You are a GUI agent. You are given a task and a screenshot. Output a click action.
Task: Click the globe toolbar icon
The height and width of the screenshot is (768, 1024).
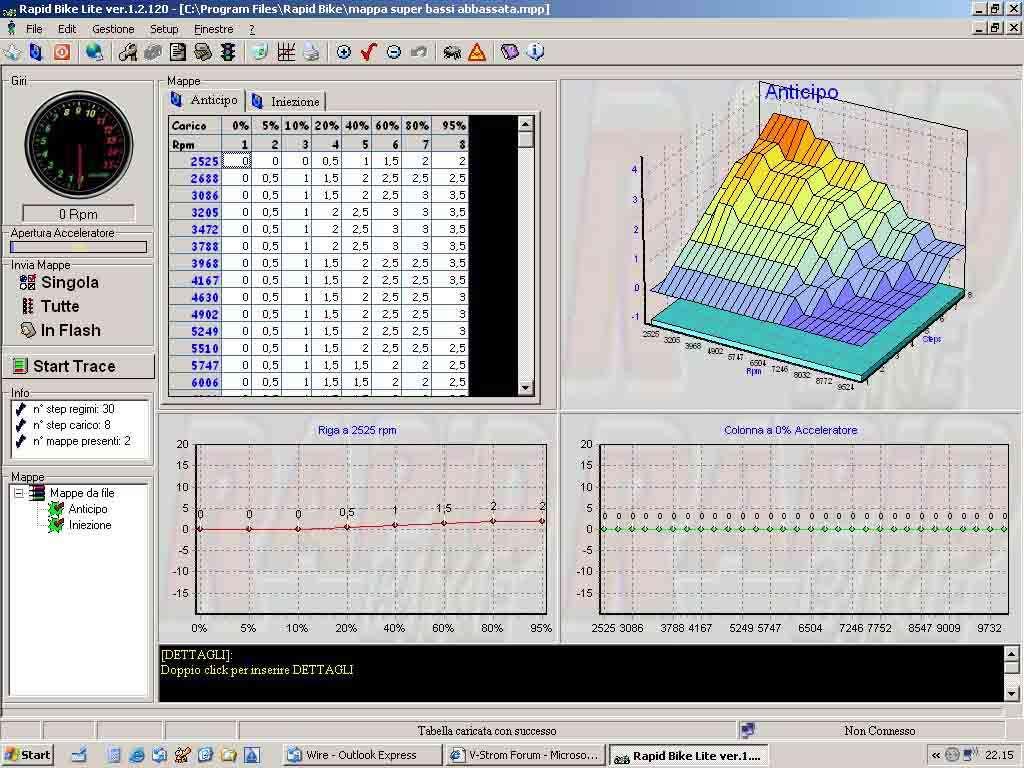(x=94, y=52)
